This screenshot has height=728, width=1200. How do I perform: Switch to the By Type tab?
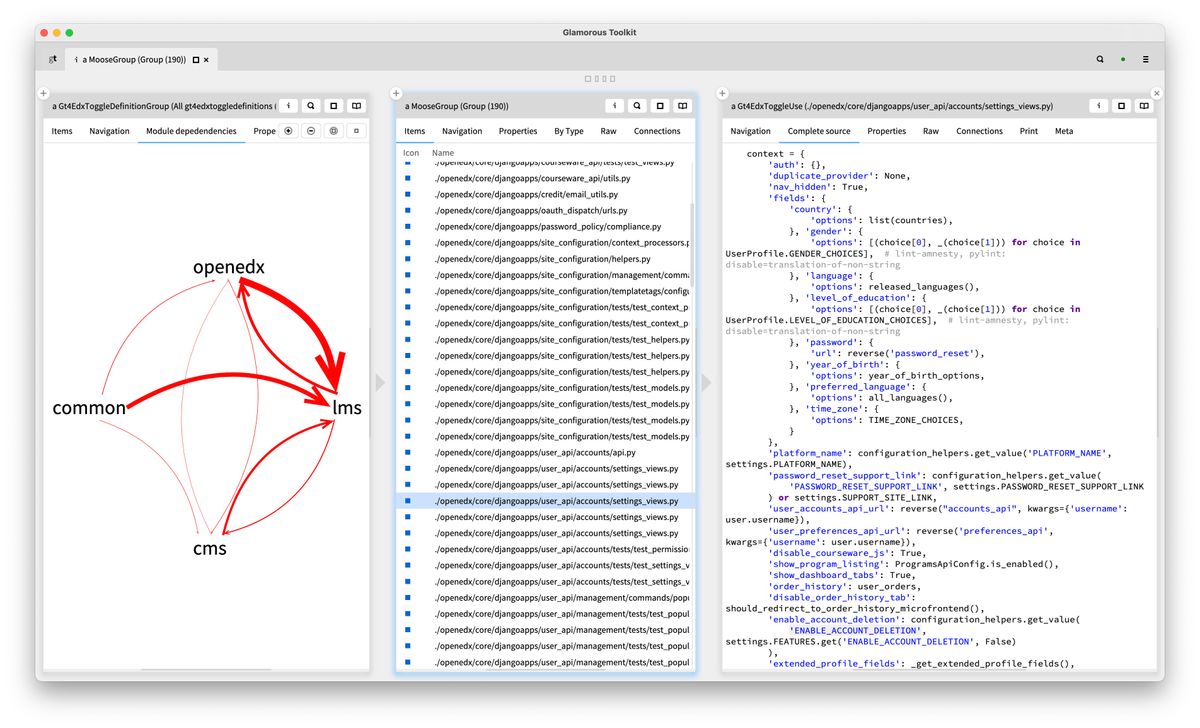[568, 131]
